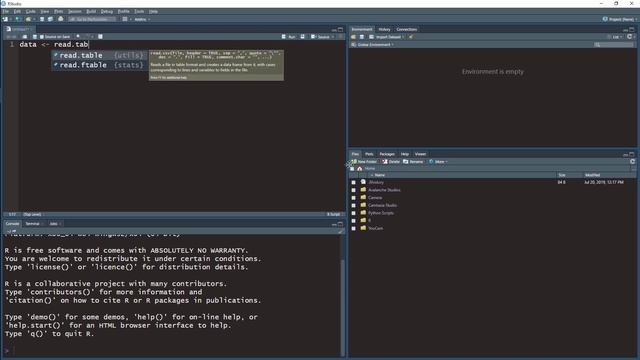The height and width of the screenshot is (360, 640).
Task: Switch to the Plots tab
Action: (369, 154)
